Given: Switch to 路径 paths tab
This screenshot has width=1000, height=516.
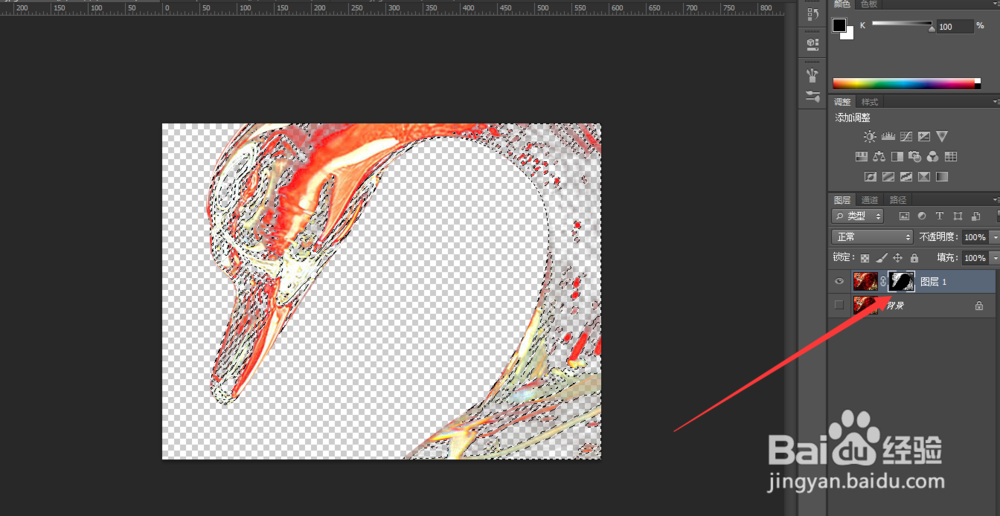Looking at the screenshot, I should [897, 200].
